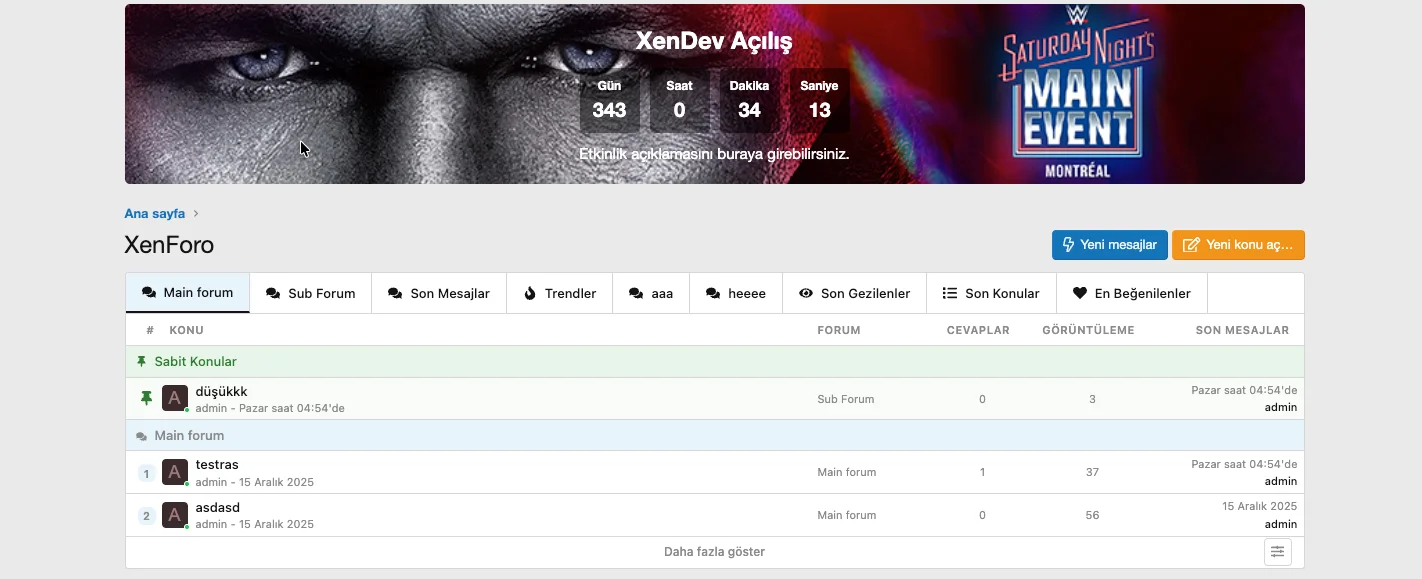The height and width of the screenshot is (579, 1422).
Task: Select the Son Konular list tab
Action: [990, 293]
